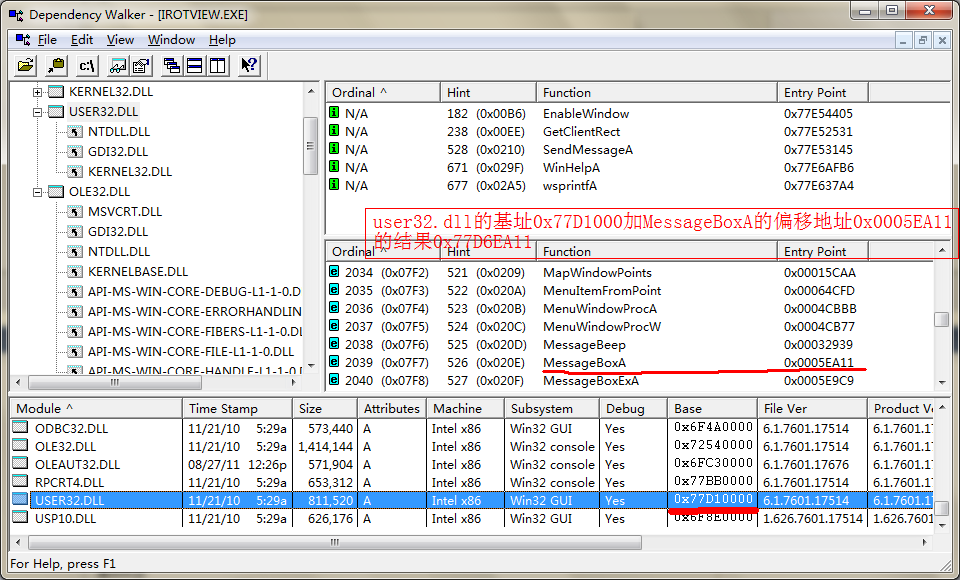
Task: Expand the KERNEL32.DLL tree node
Action: coord(37,92)
